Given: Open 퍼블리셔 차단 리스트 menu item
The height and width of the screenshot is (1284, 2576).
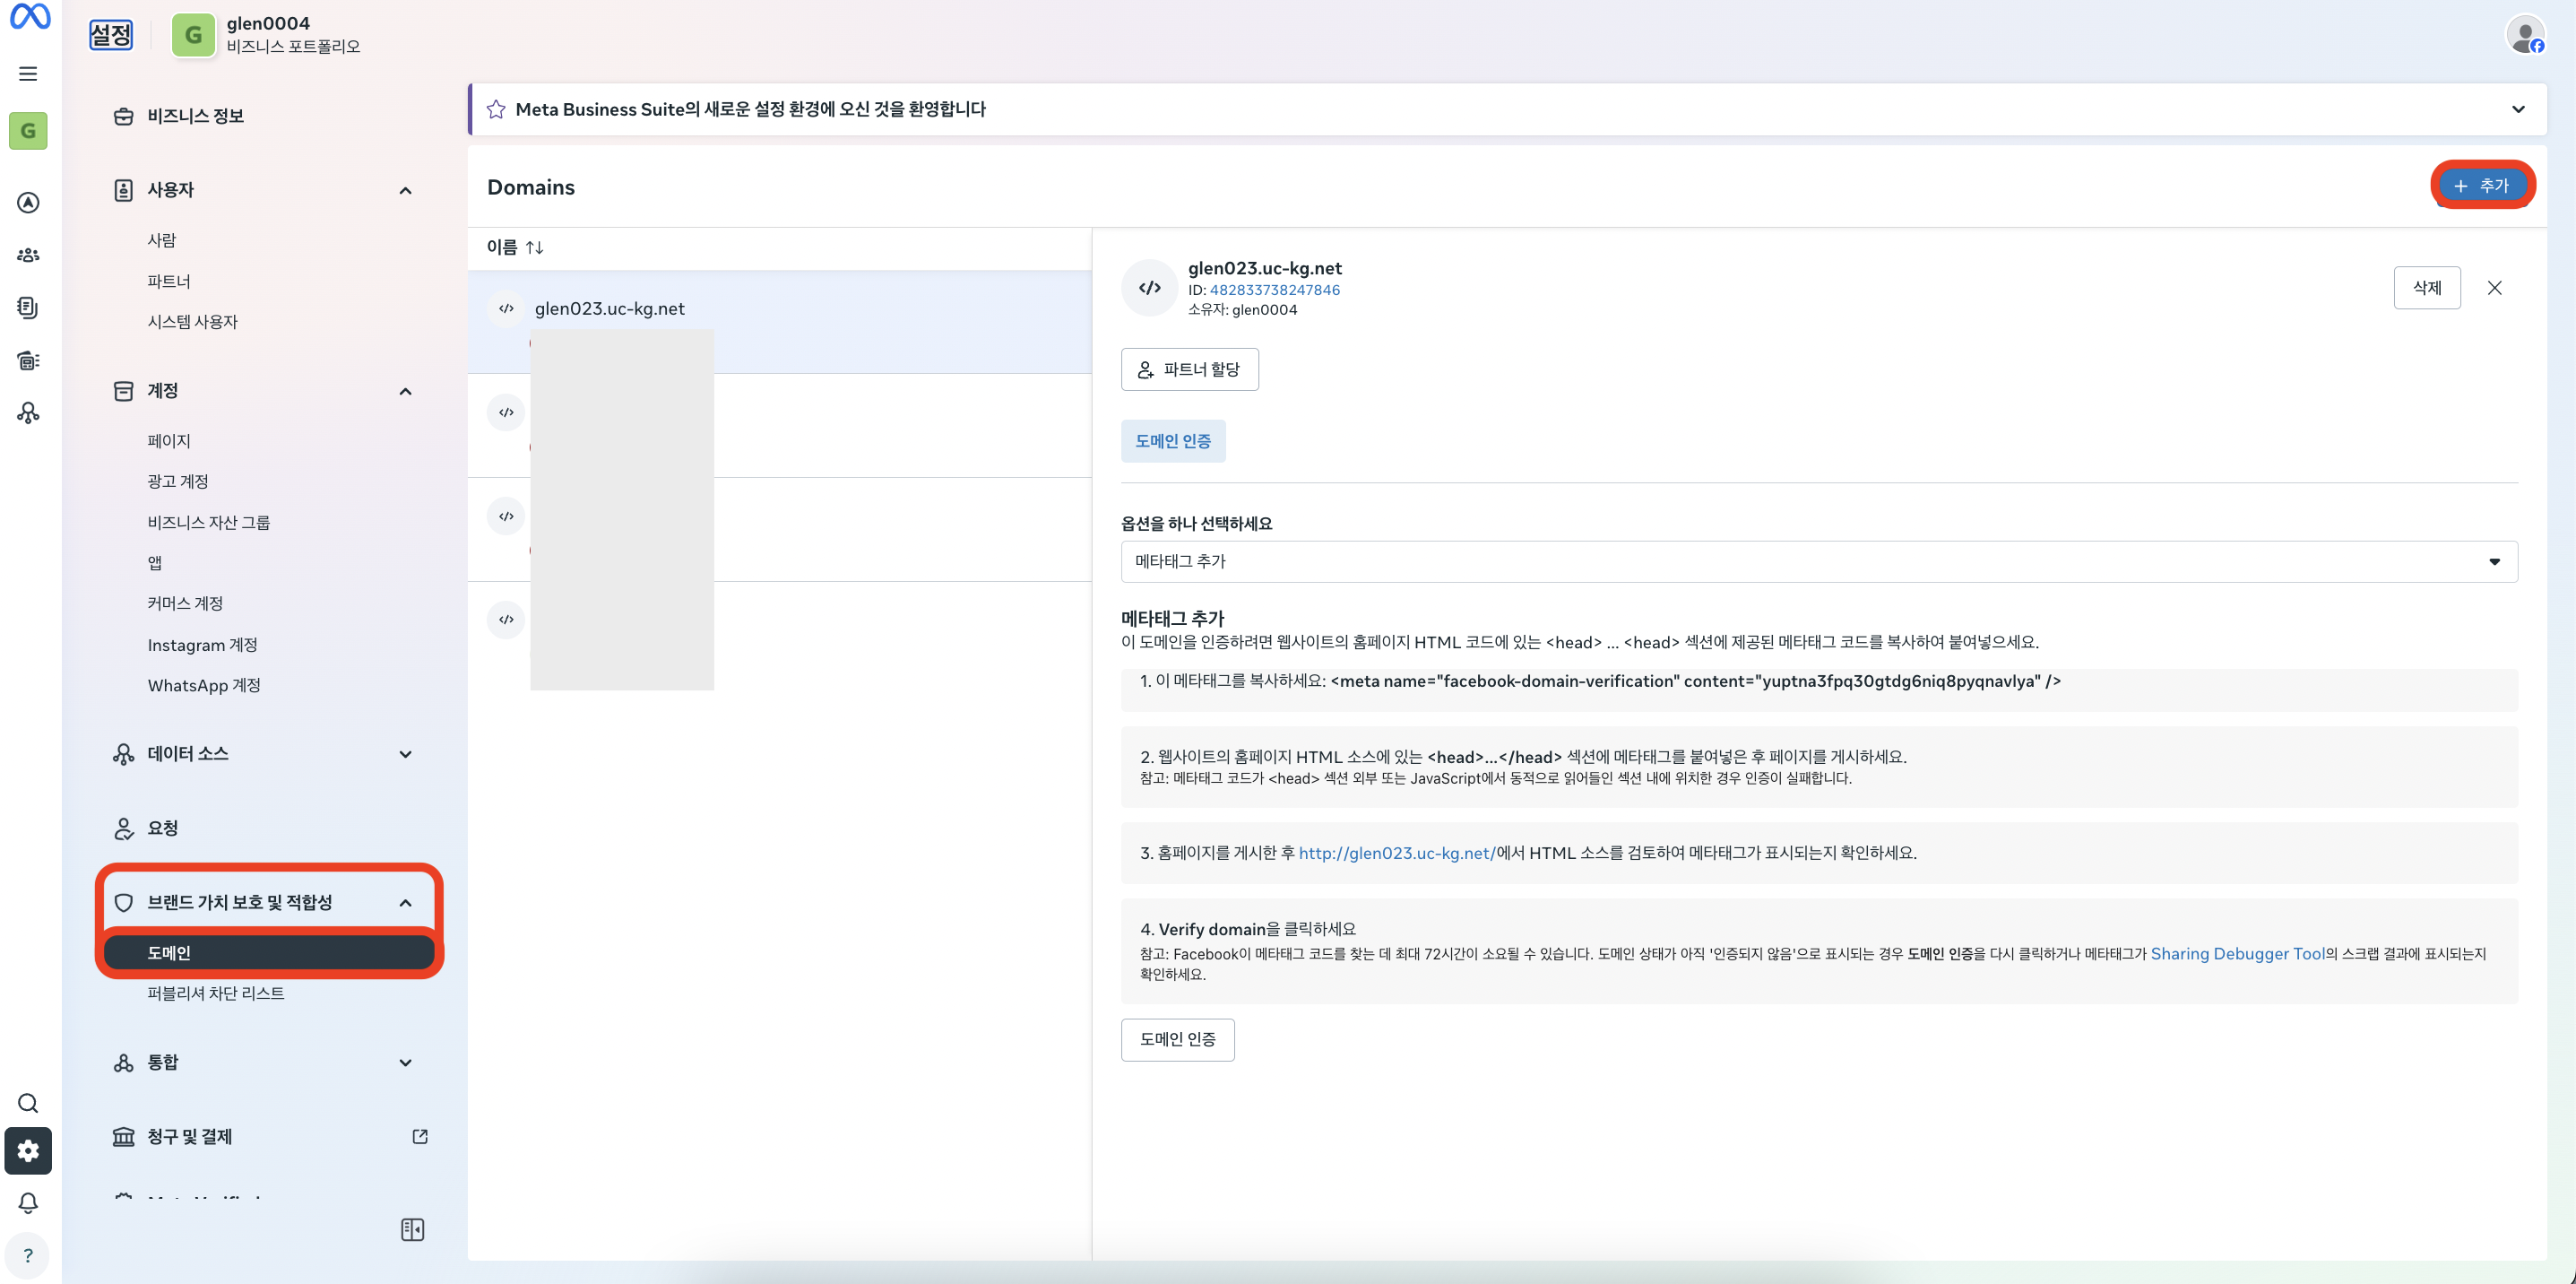Looking at the screenshot, I should pyautogui.click(x=216, y=993).
